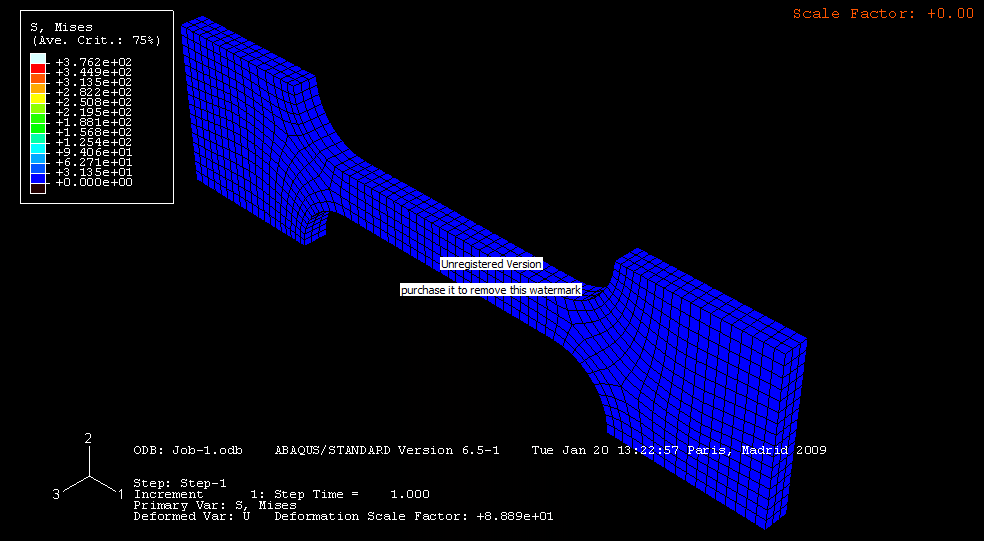
Task: Click the 'Deformation Scale Factor: +8.889e+01' text
Action: point(413,517)
